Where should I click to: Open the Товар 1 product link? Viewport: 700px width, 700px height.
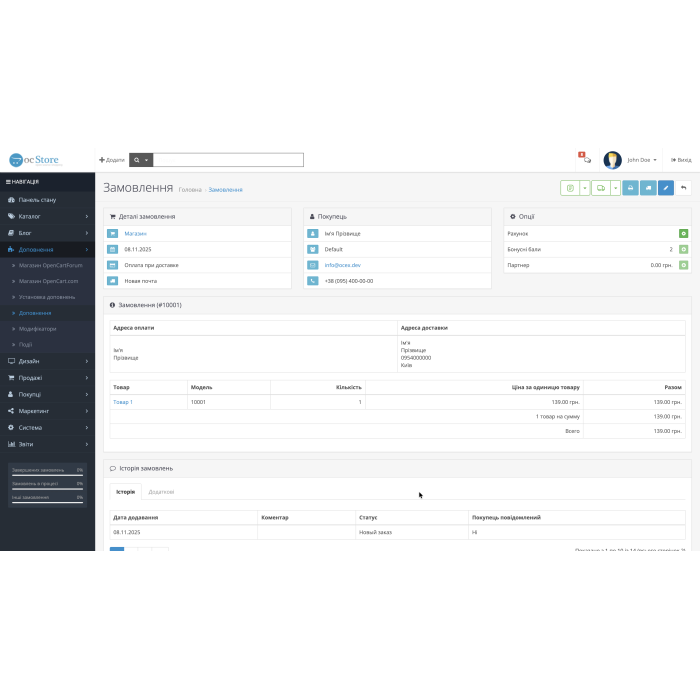point(123,402)
